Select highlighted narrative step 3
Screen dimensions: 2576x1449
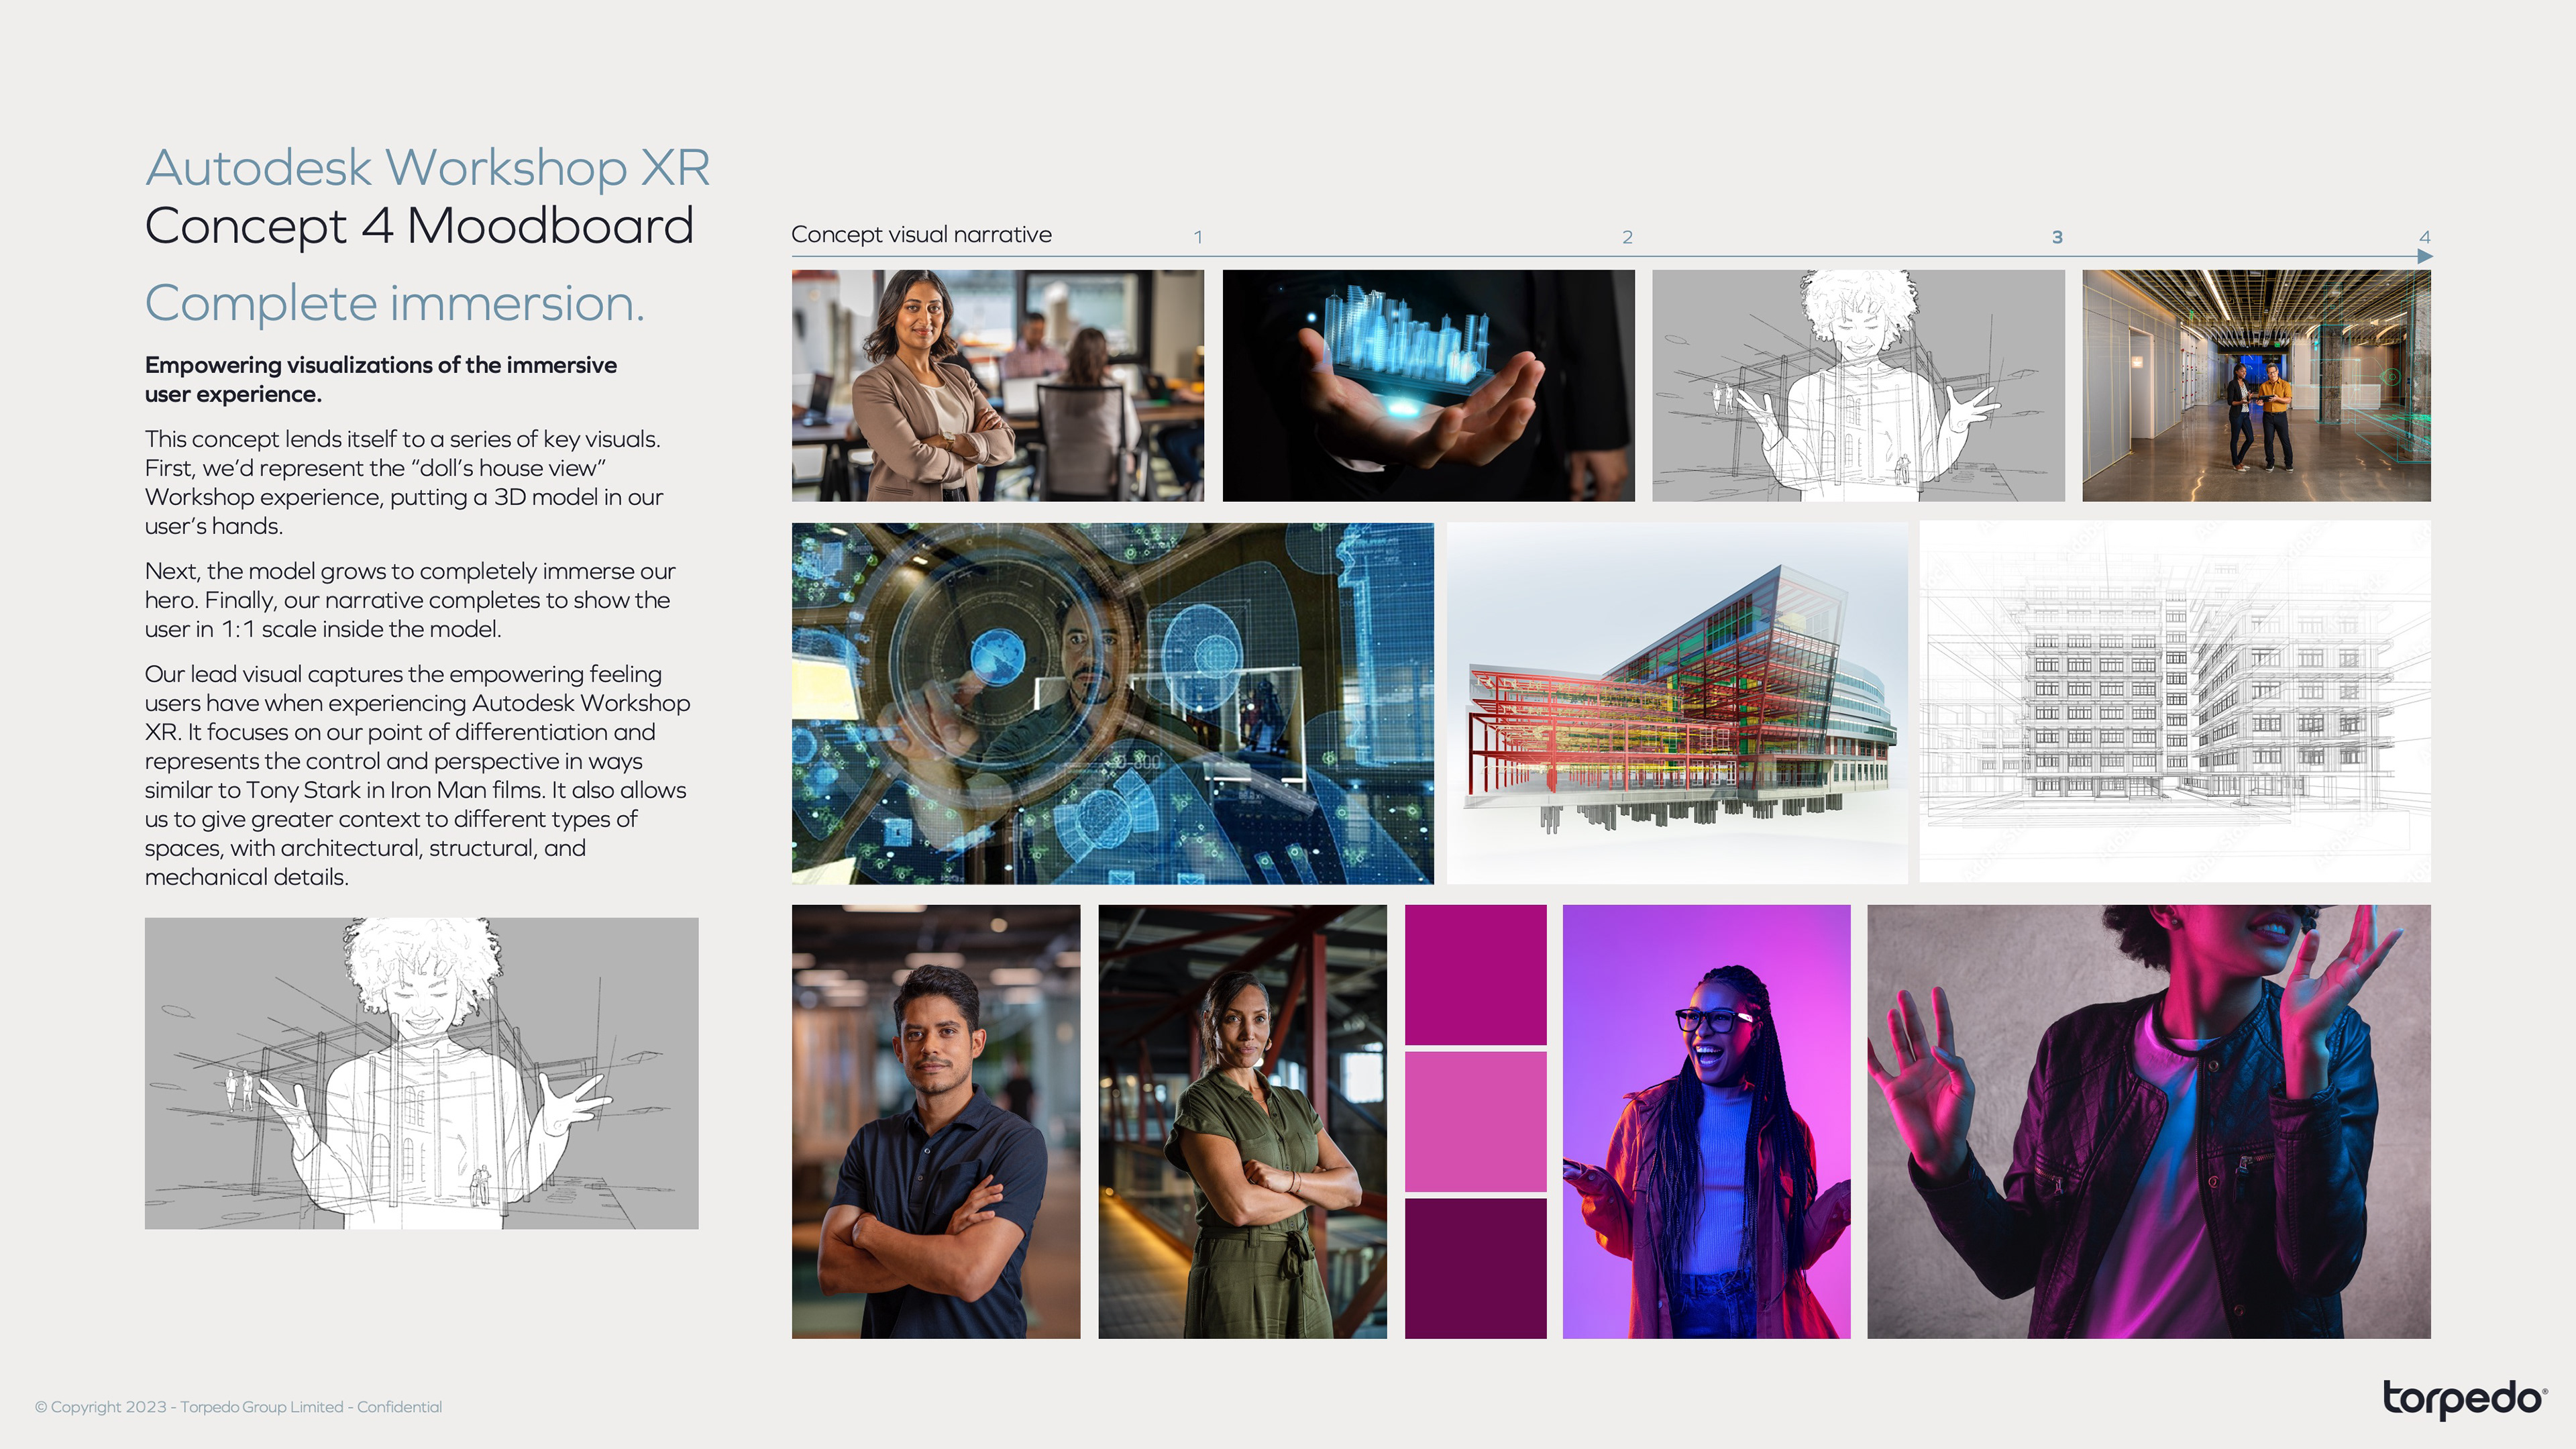click(x=2057, y=237)
